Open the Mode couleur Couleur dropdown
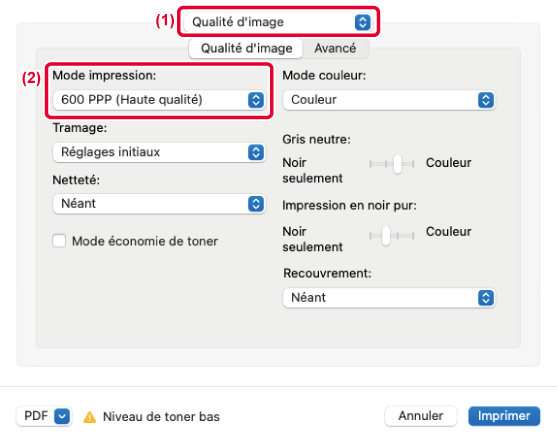The width and height of the screenshot is (557, 442). [x=389, y=100]
